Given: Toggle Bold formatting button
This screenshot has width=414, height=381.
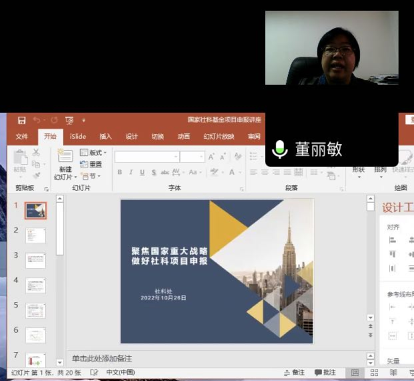Looking at the screenshot, I should point(120,172).
